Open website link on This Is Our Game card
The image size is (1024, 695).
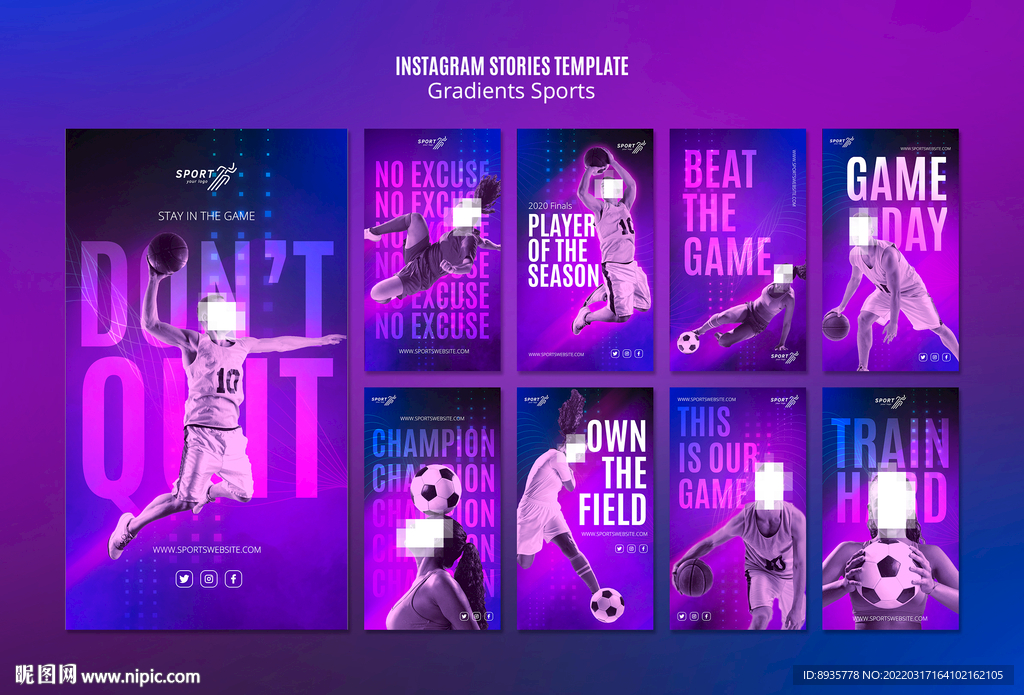coord(707,399)
